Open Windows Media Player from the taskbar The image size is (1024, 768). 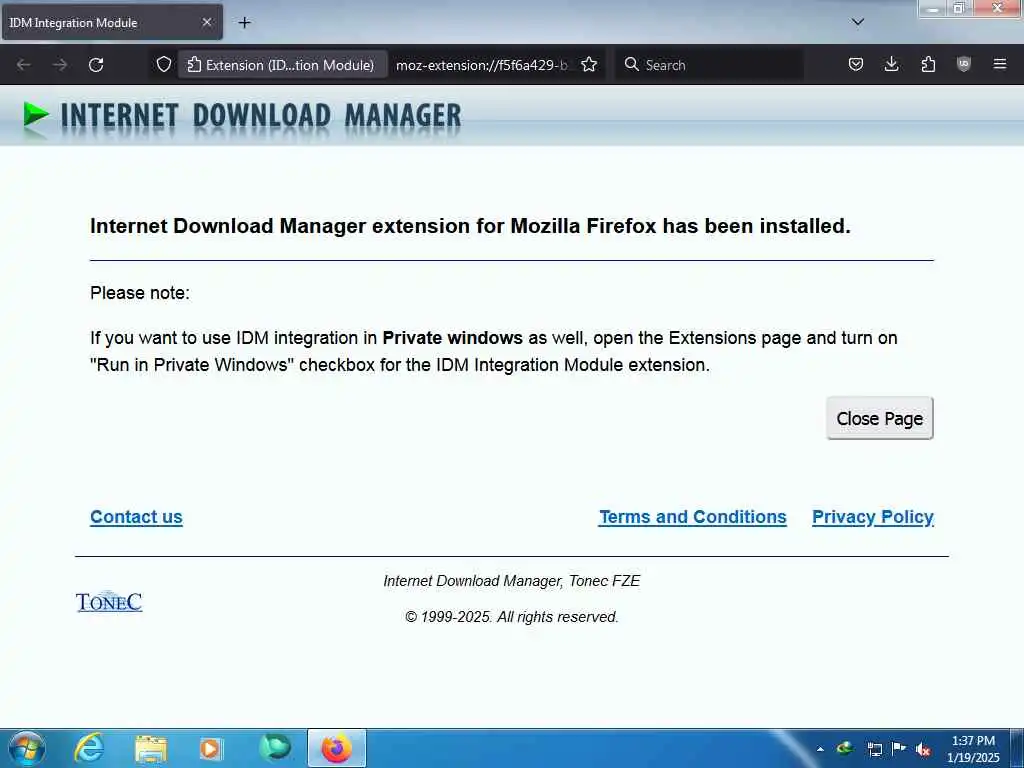[211, 749]
